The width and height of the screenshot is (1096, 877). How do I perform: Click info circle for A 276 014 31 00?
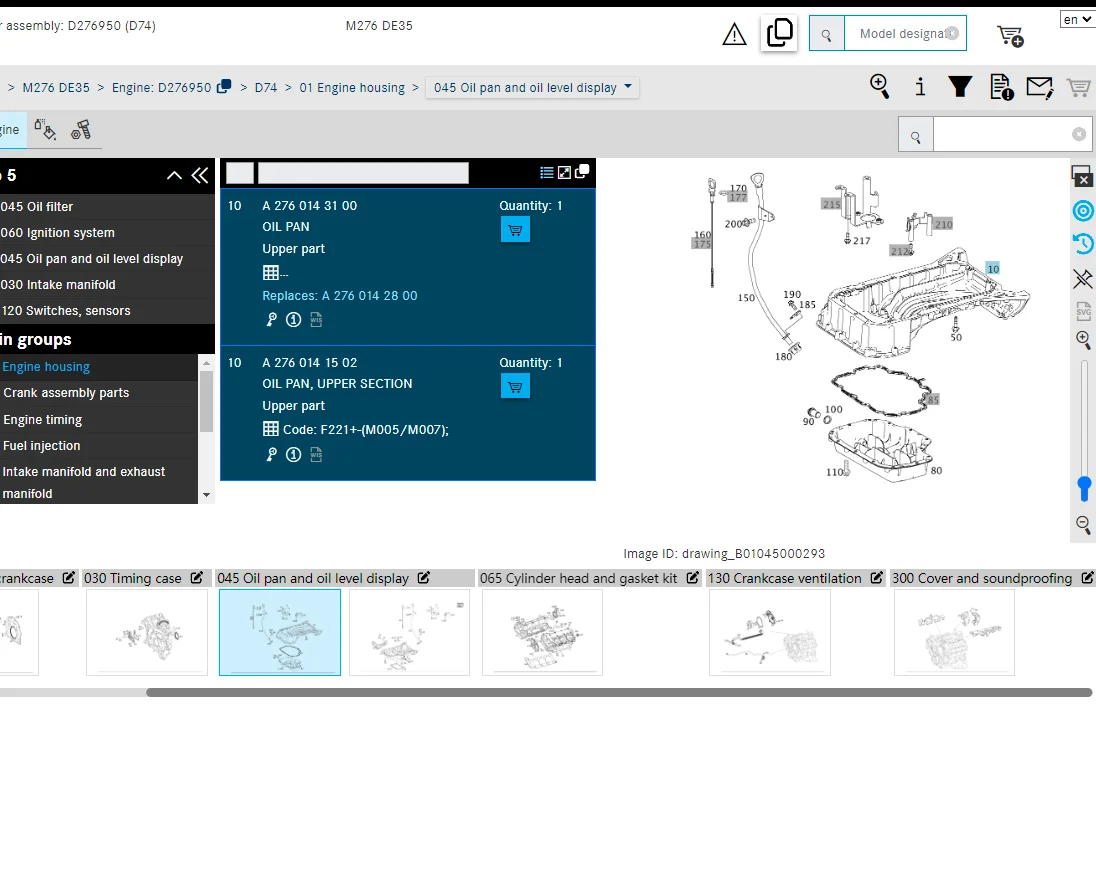(x=294, y=319)
